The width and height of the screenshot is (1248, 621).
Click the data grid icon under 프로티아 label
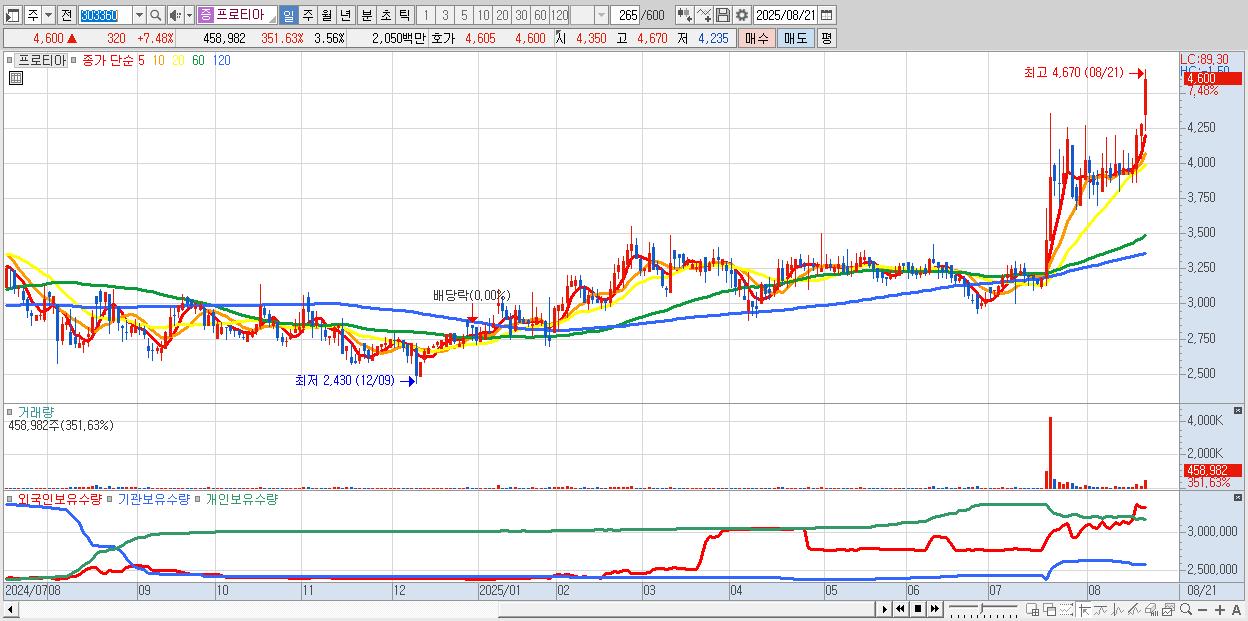(16, 78)
